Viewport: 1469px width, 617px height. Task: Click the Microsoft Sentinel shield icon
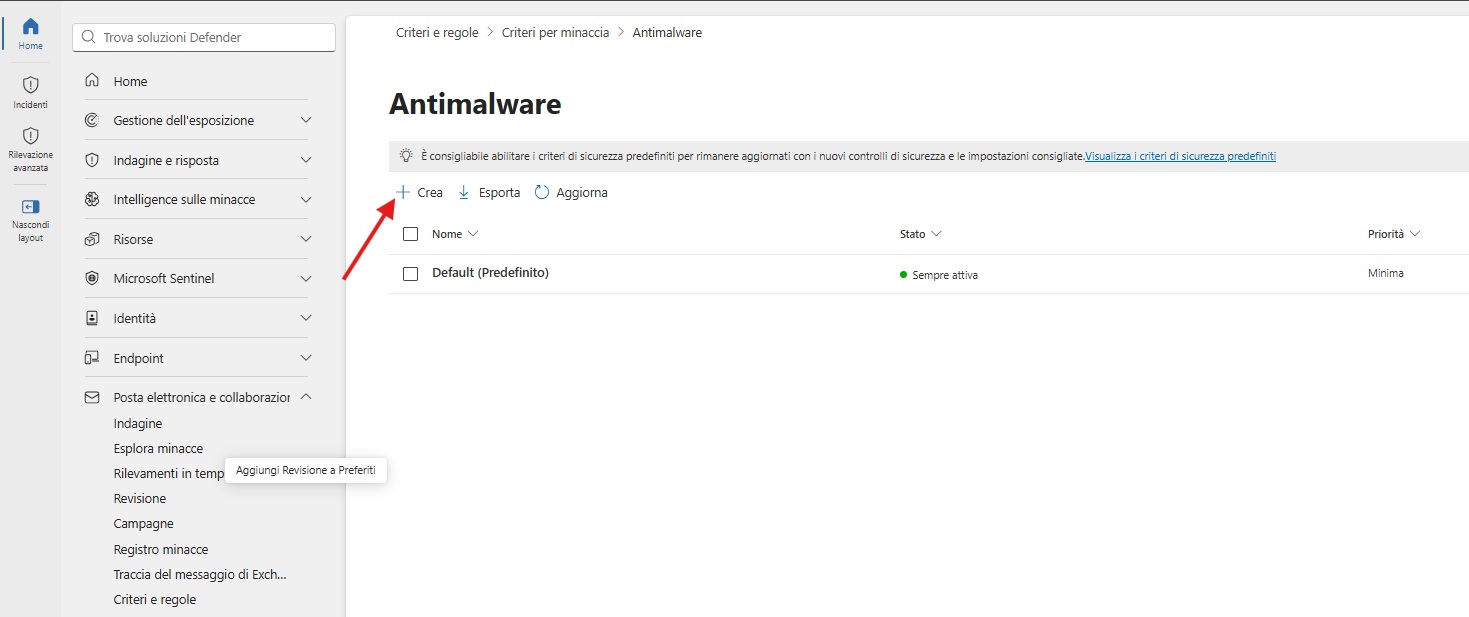pos(92,278)
